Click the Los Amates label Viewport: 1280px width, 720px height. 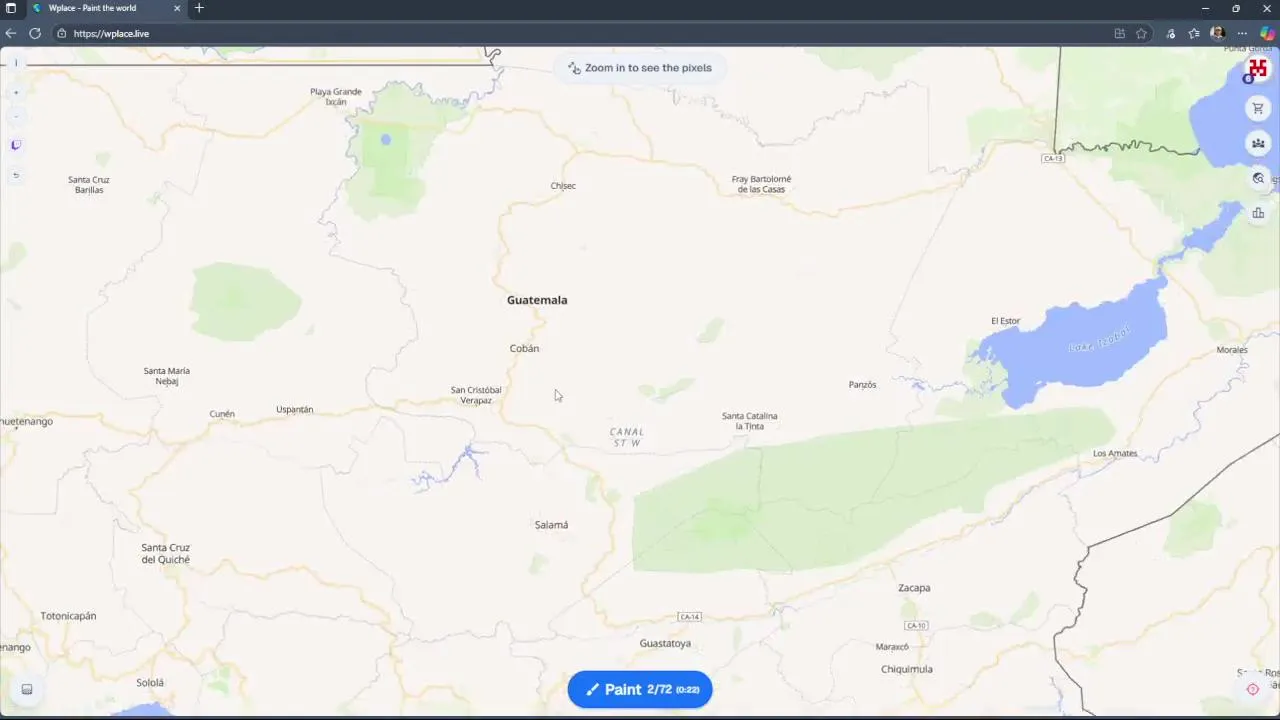[1115, 453]
